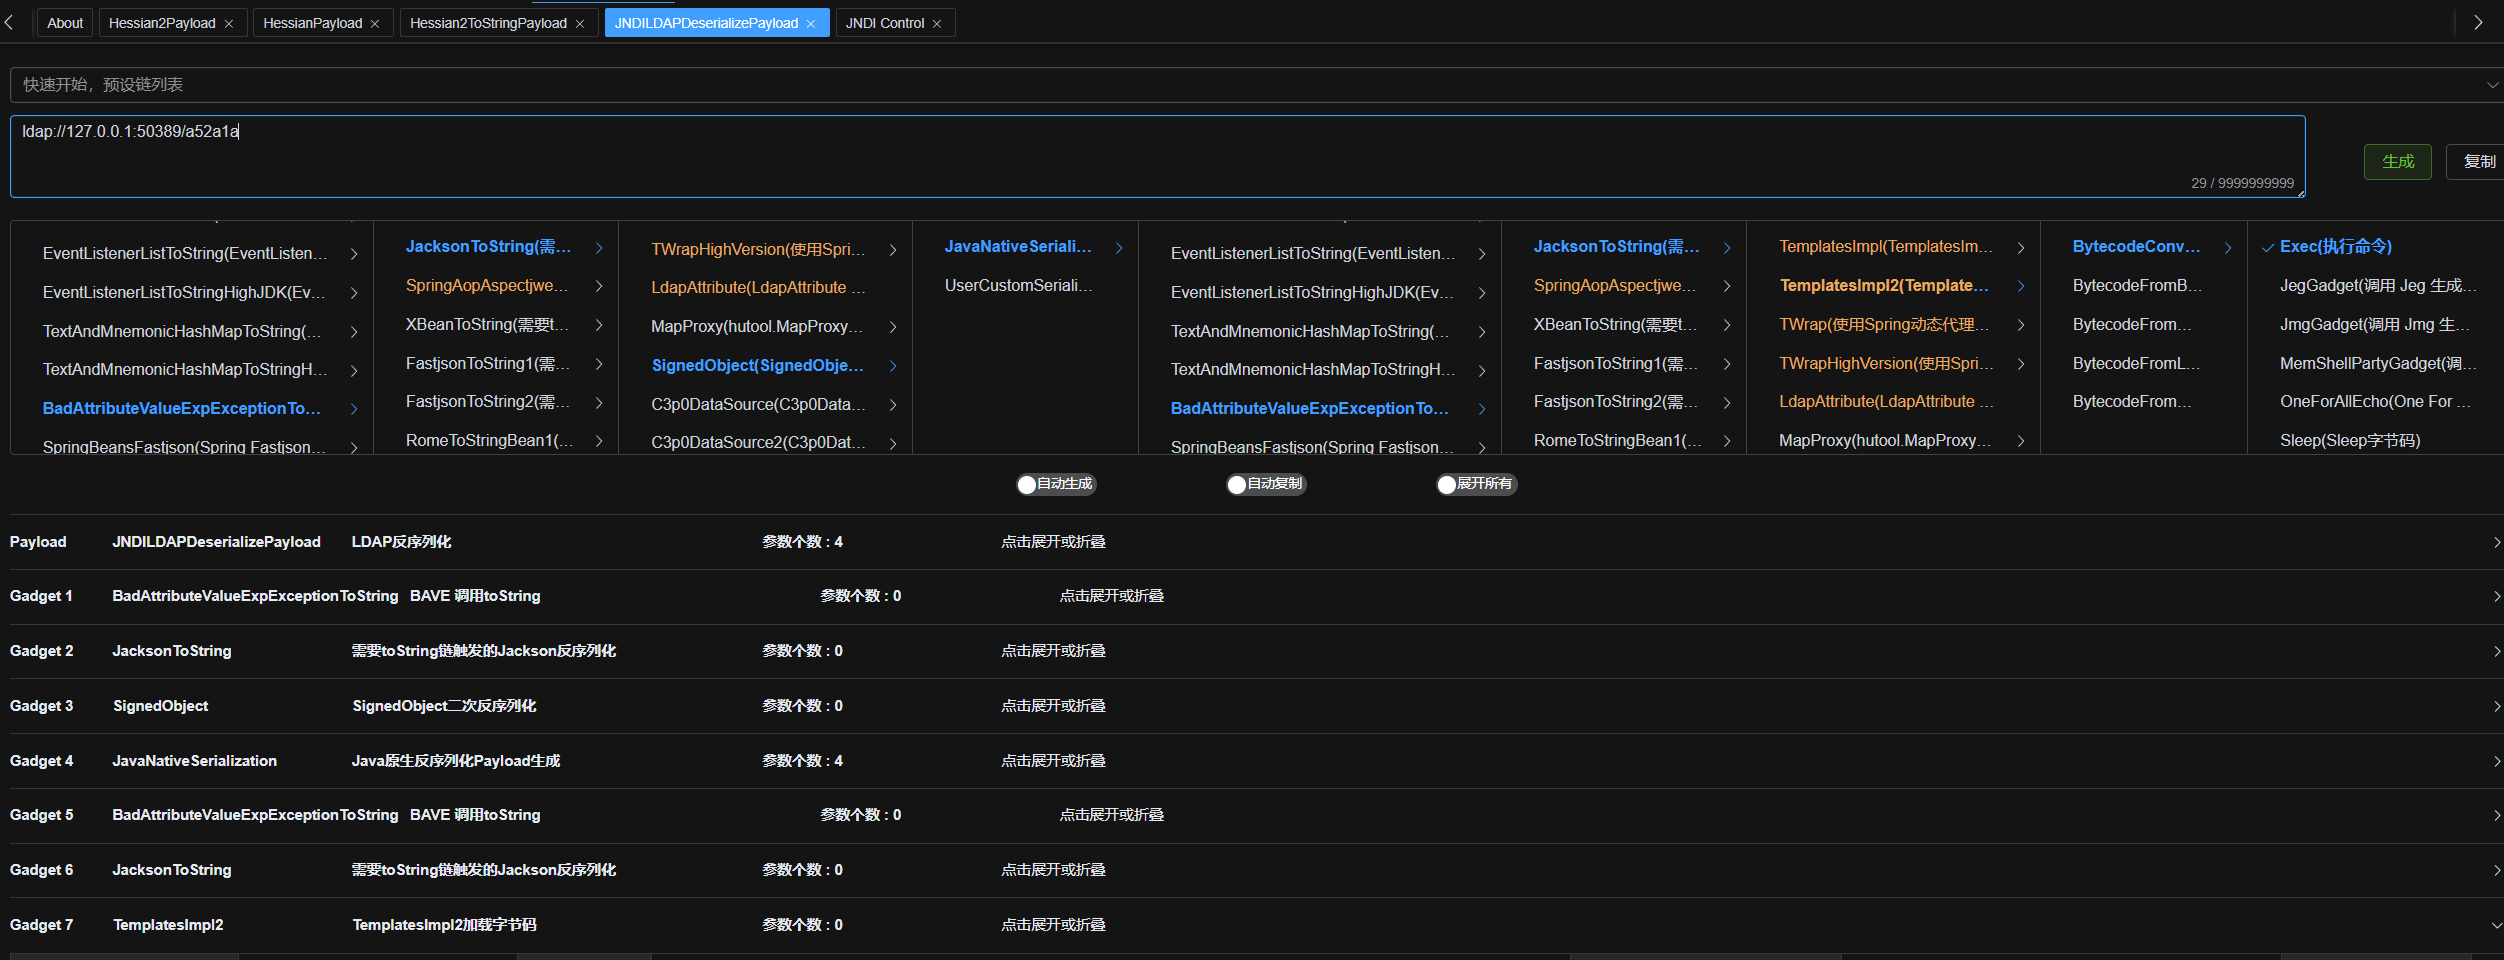
Task: Select the Exec(执行命令) option
Action: coord(2335,247)
